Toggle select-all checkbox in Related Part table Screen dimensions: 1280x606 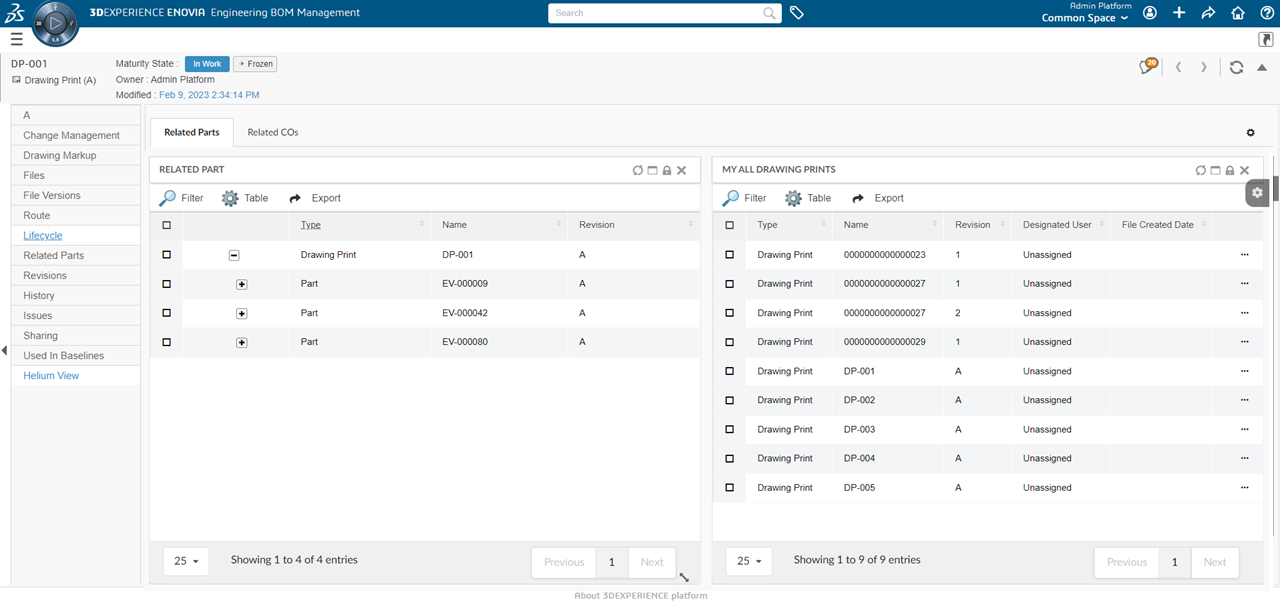[166, 226]
